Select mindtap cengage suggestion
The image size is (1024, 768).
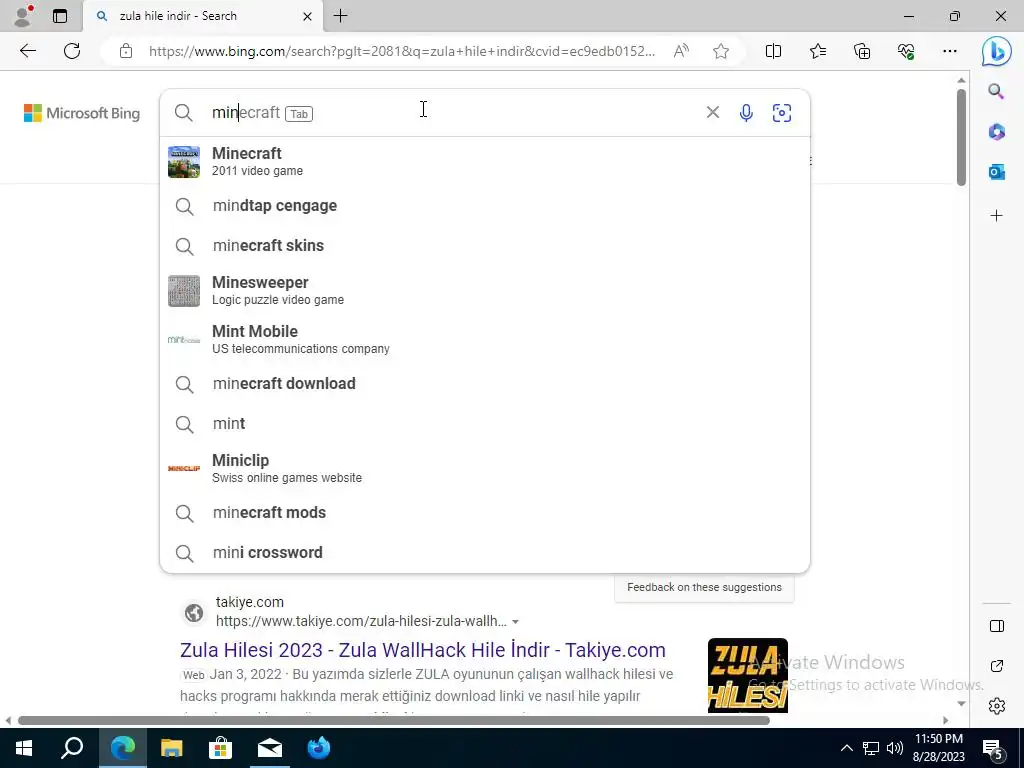(x=485, y=206)
